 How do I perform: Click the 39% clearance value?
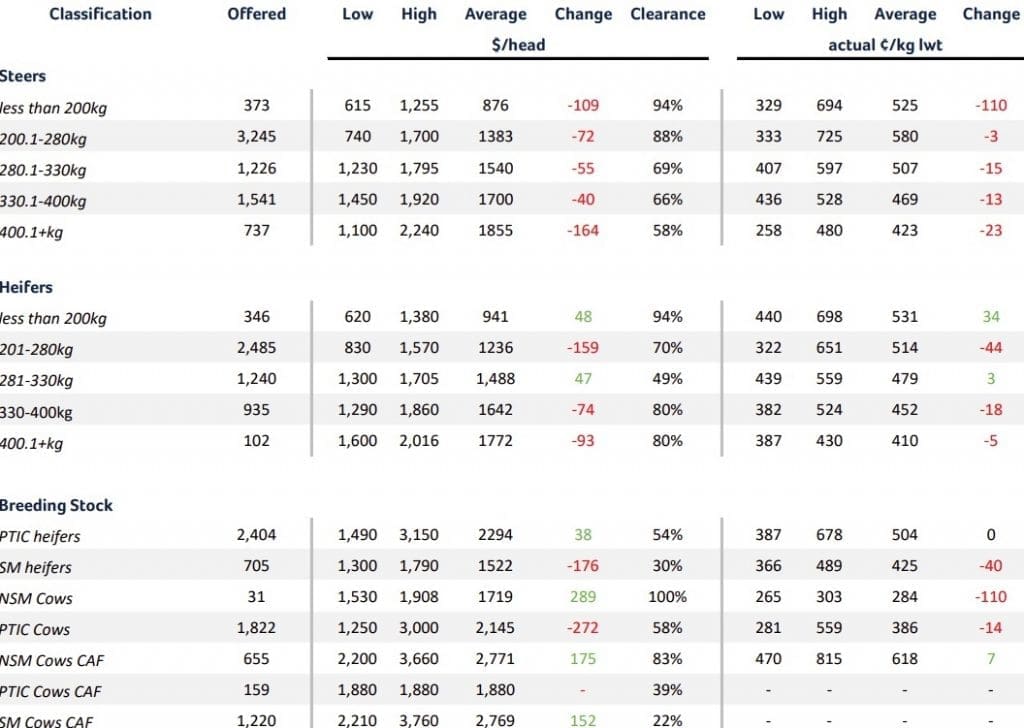(x=667, y=690)
